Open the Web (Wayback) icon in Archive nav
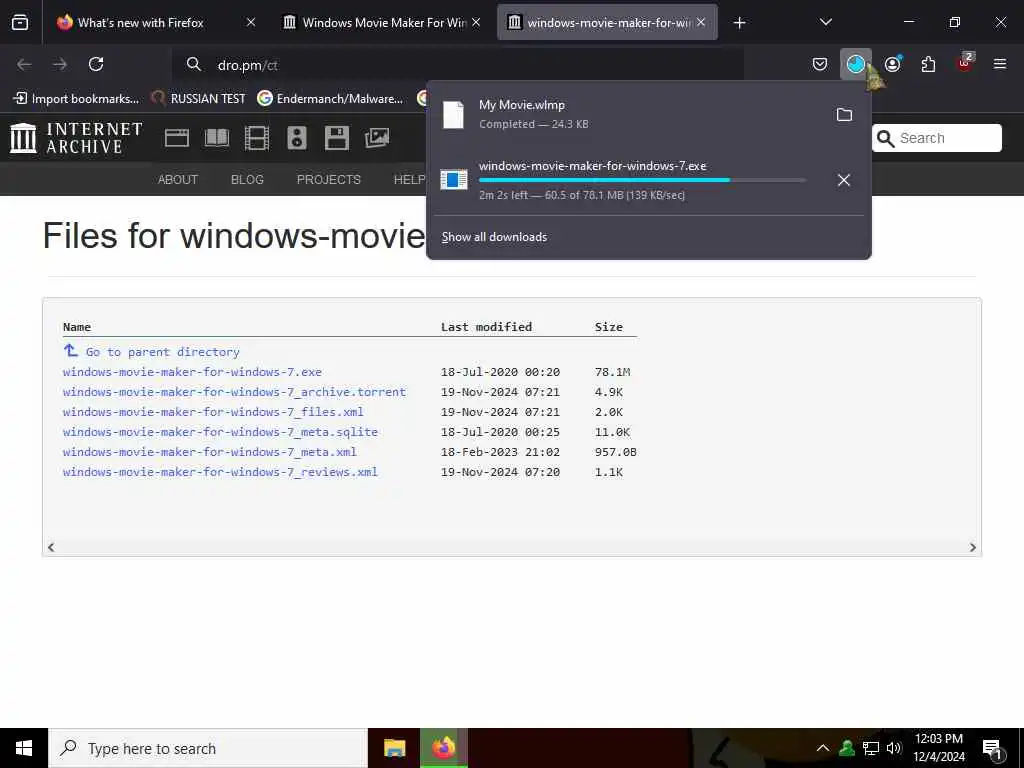 click(x=176, y=138)
